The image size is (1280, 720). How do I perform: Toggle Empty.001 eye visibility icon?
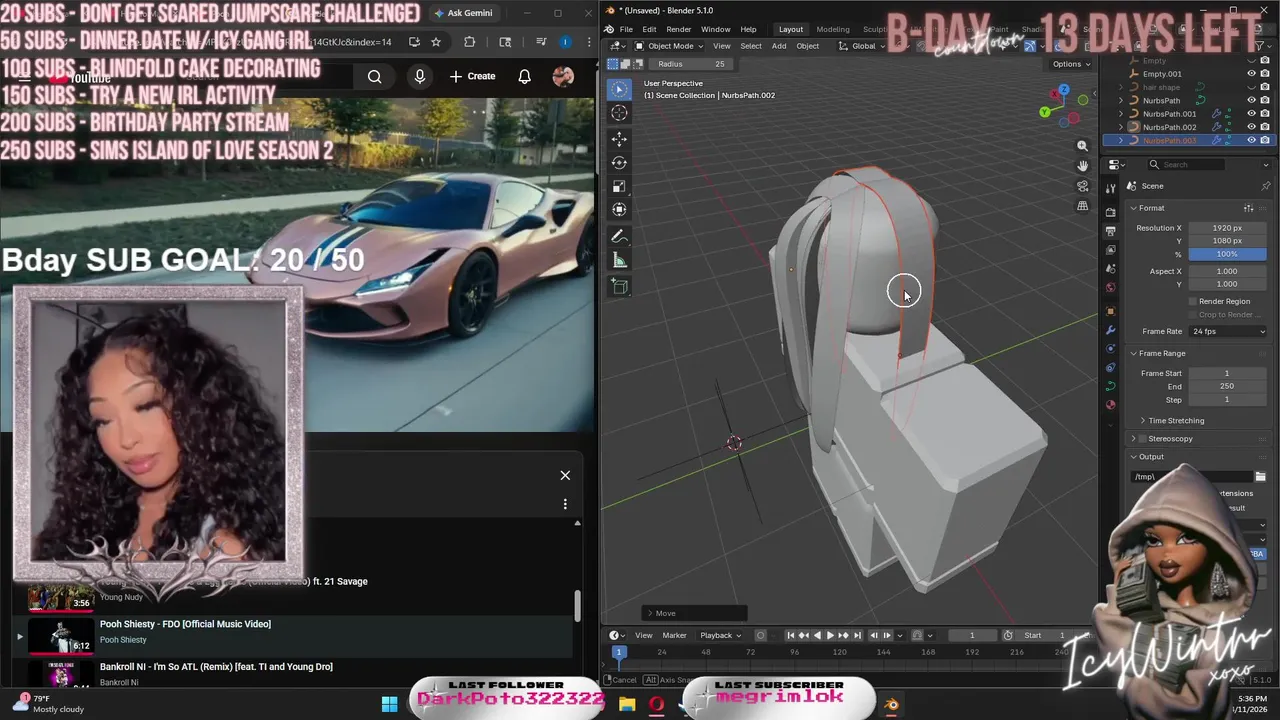(1251, 74)
